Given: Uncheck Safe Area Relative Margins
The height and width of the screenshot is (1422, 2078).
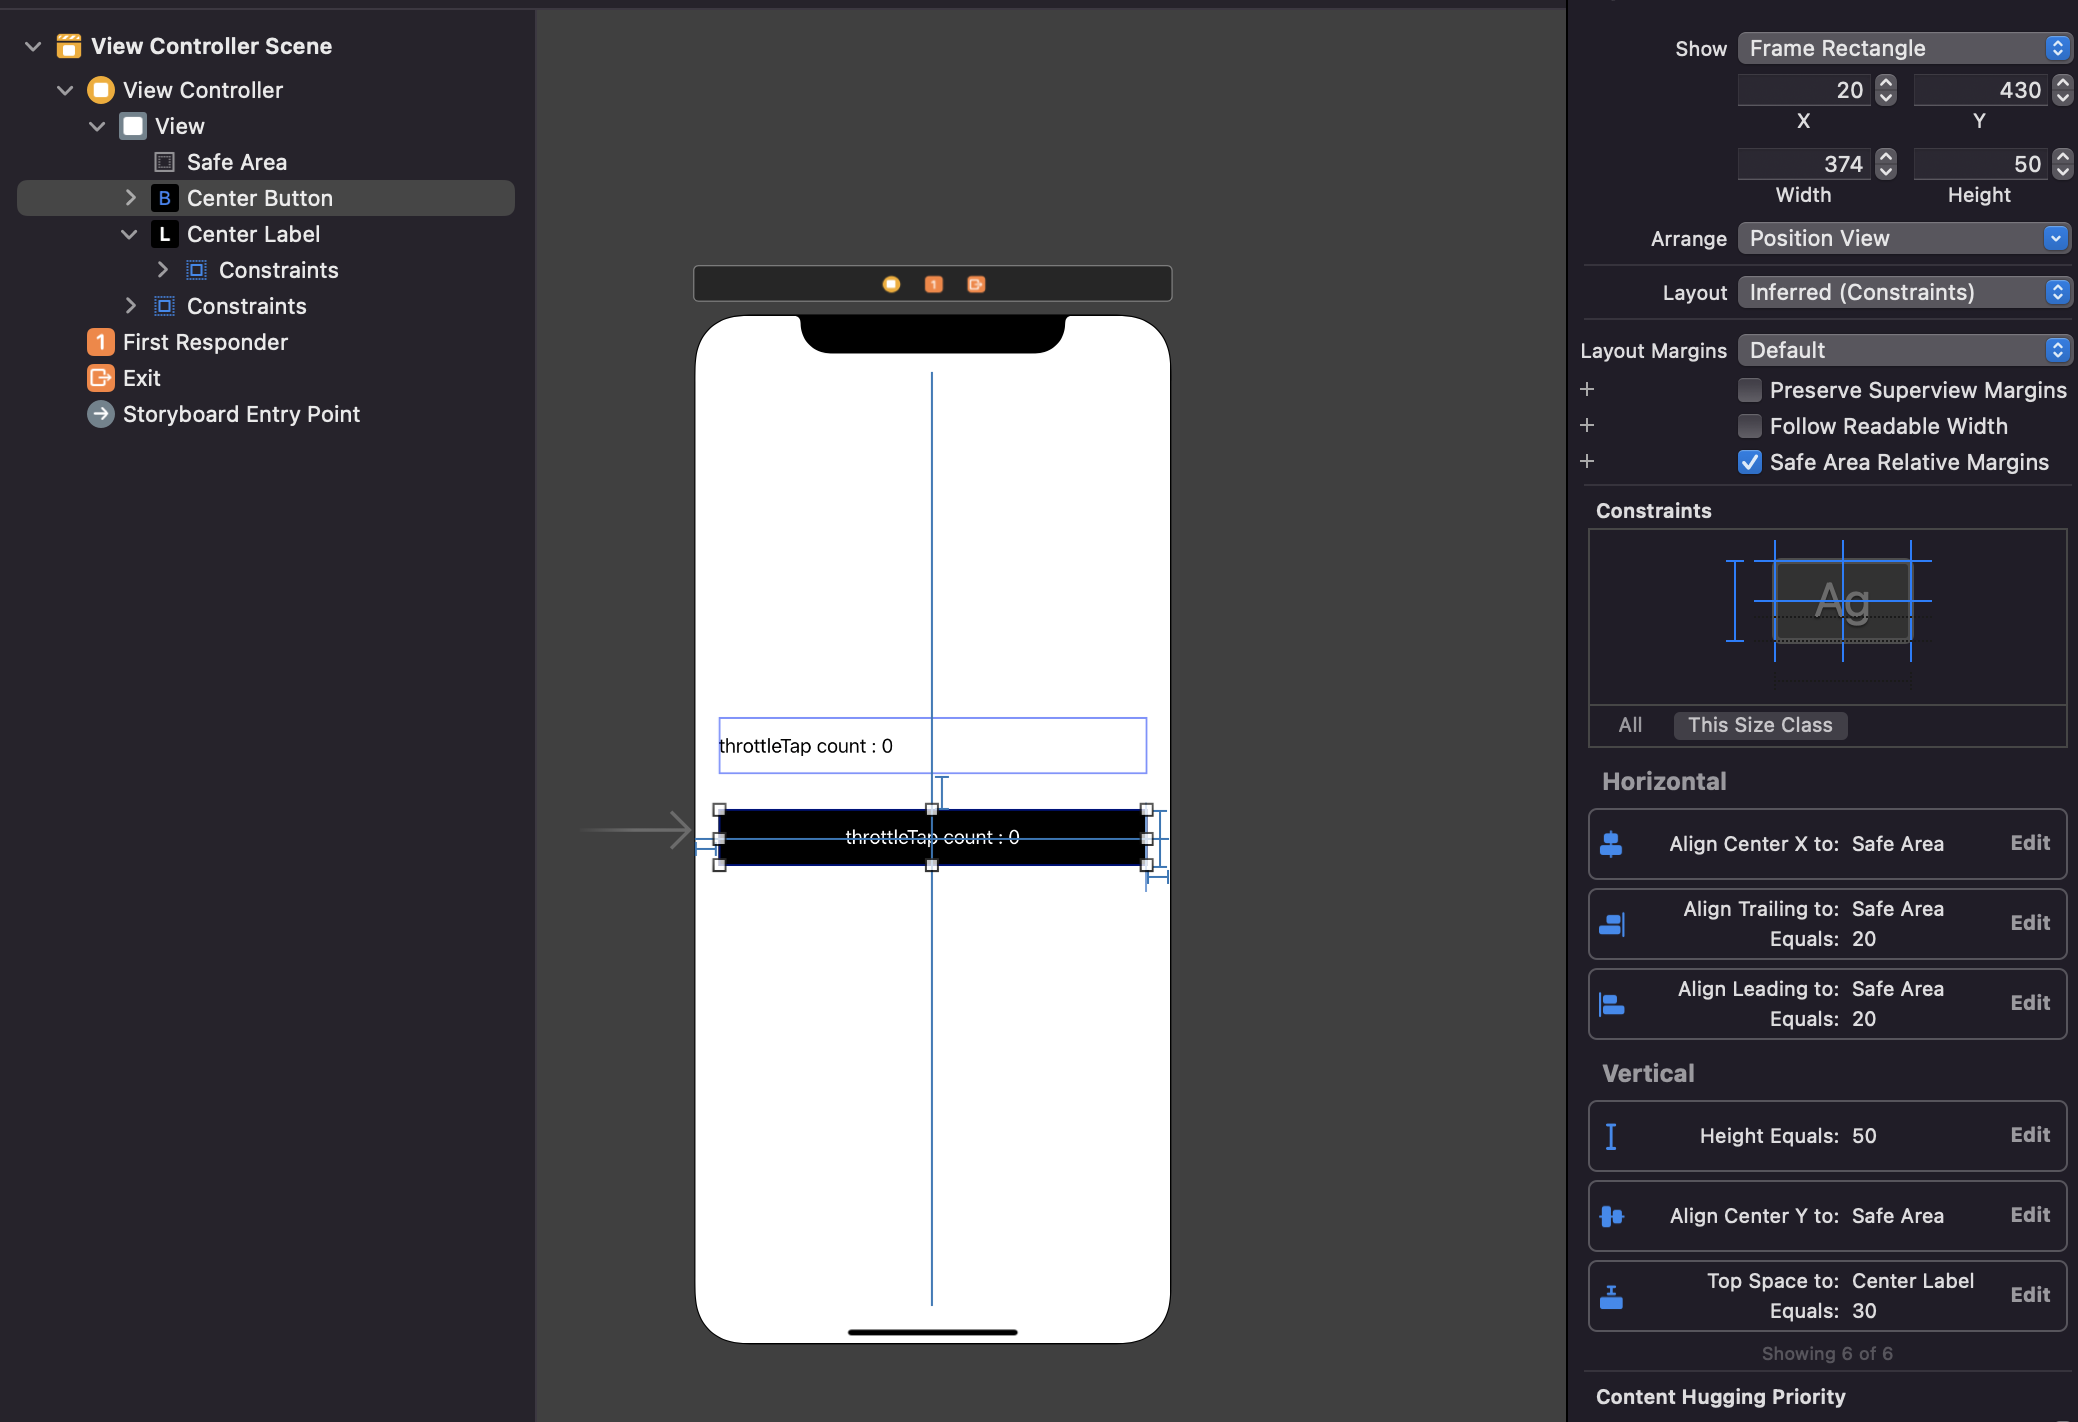Looking at the screenshot, I should coord(1749,462).
